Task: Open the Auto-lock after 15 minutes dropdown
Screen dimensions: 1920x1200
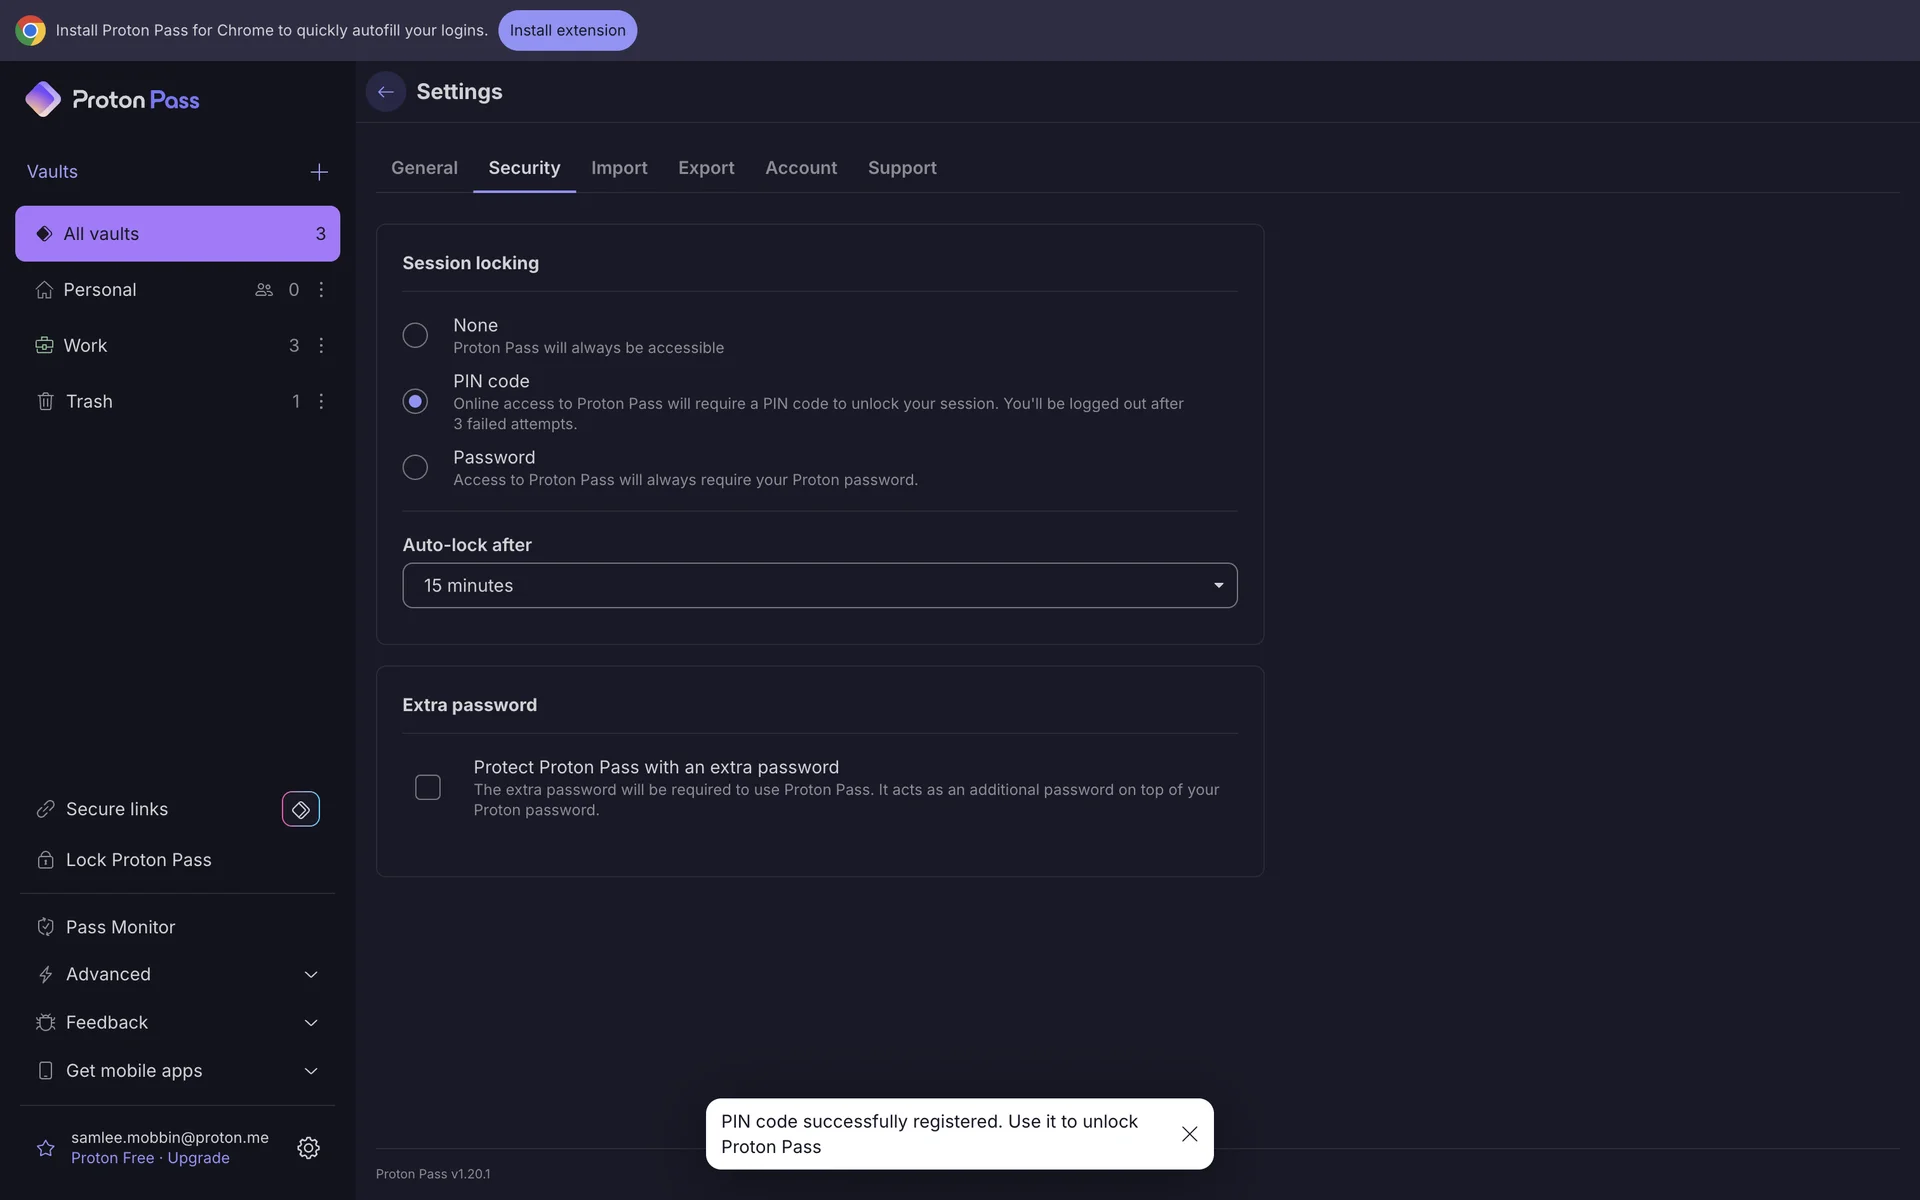Action: coord(819,586)
